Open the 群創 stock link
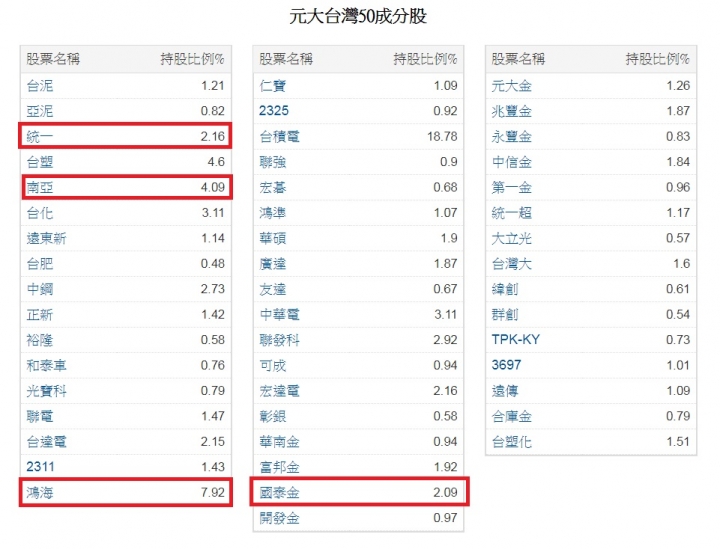Screen dimensions: 720x549 click(505, 315)
